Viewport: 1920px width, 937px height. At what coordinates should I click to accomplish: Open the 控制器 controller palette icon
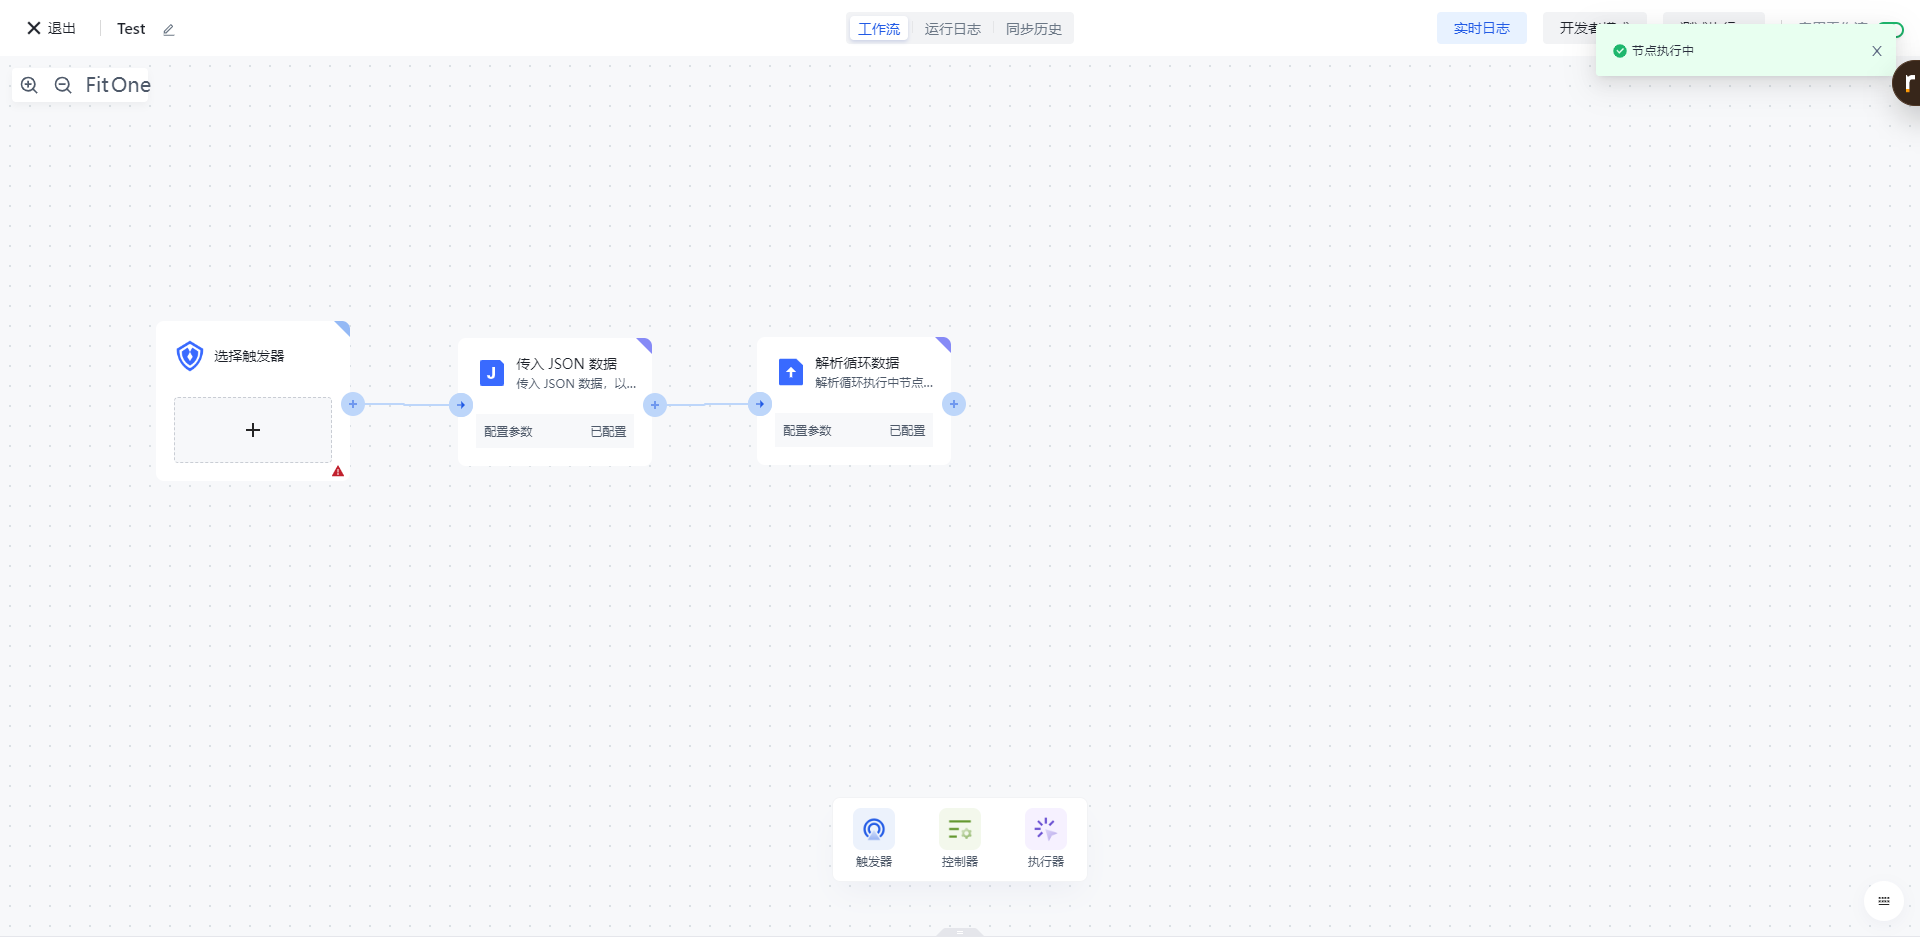pos(959,829)
